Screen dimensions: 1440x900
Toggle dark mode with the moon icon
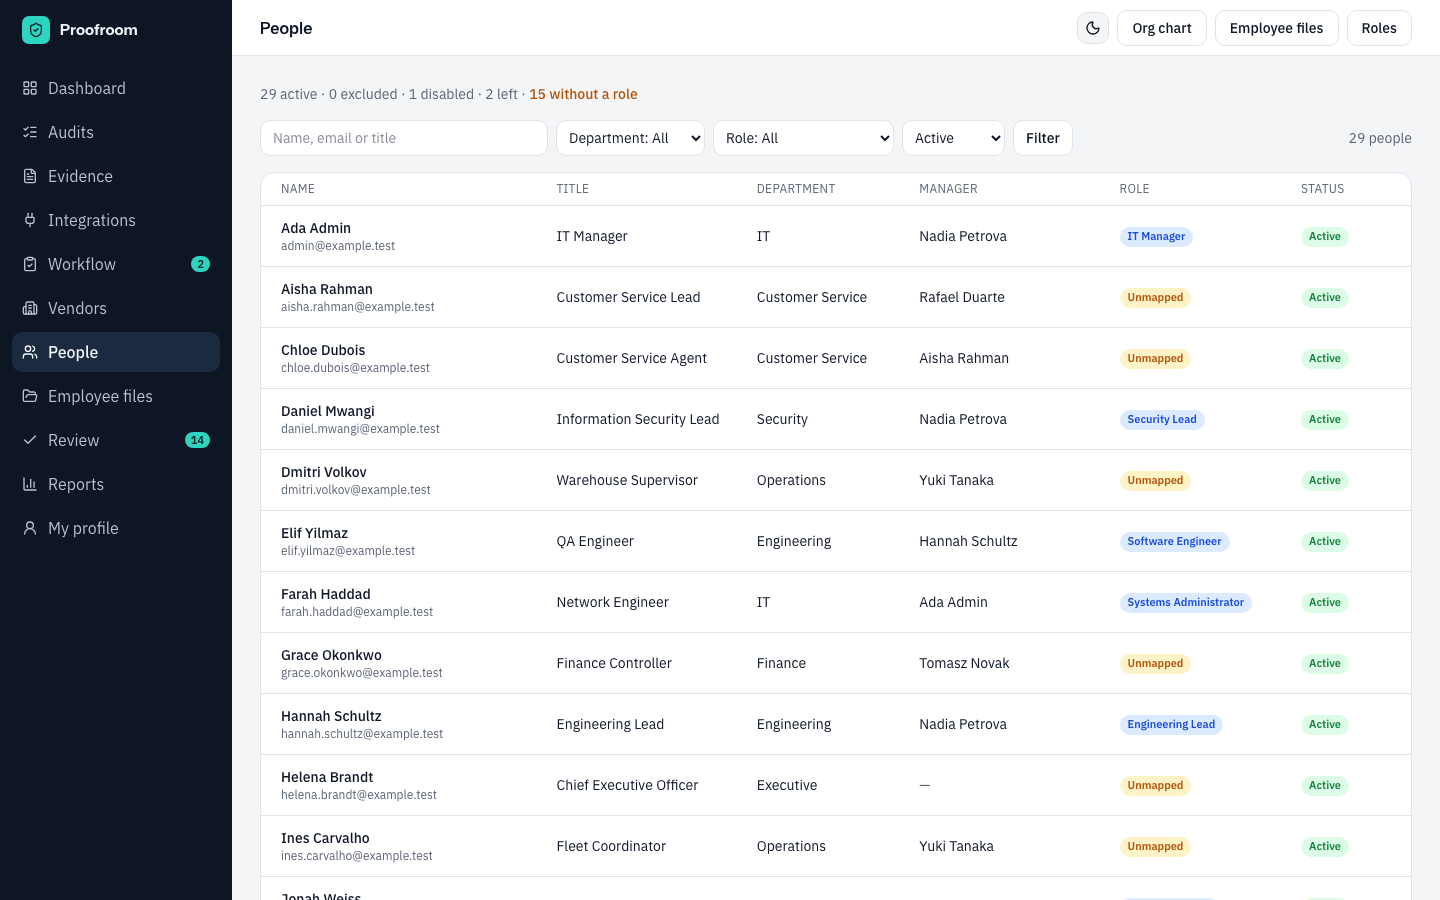[x=1093, y=28]
